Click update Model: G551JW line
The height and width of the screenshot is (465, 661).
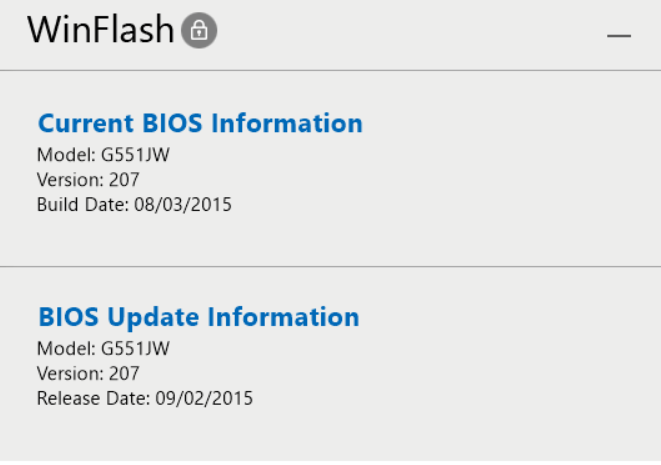pos(103,349)
